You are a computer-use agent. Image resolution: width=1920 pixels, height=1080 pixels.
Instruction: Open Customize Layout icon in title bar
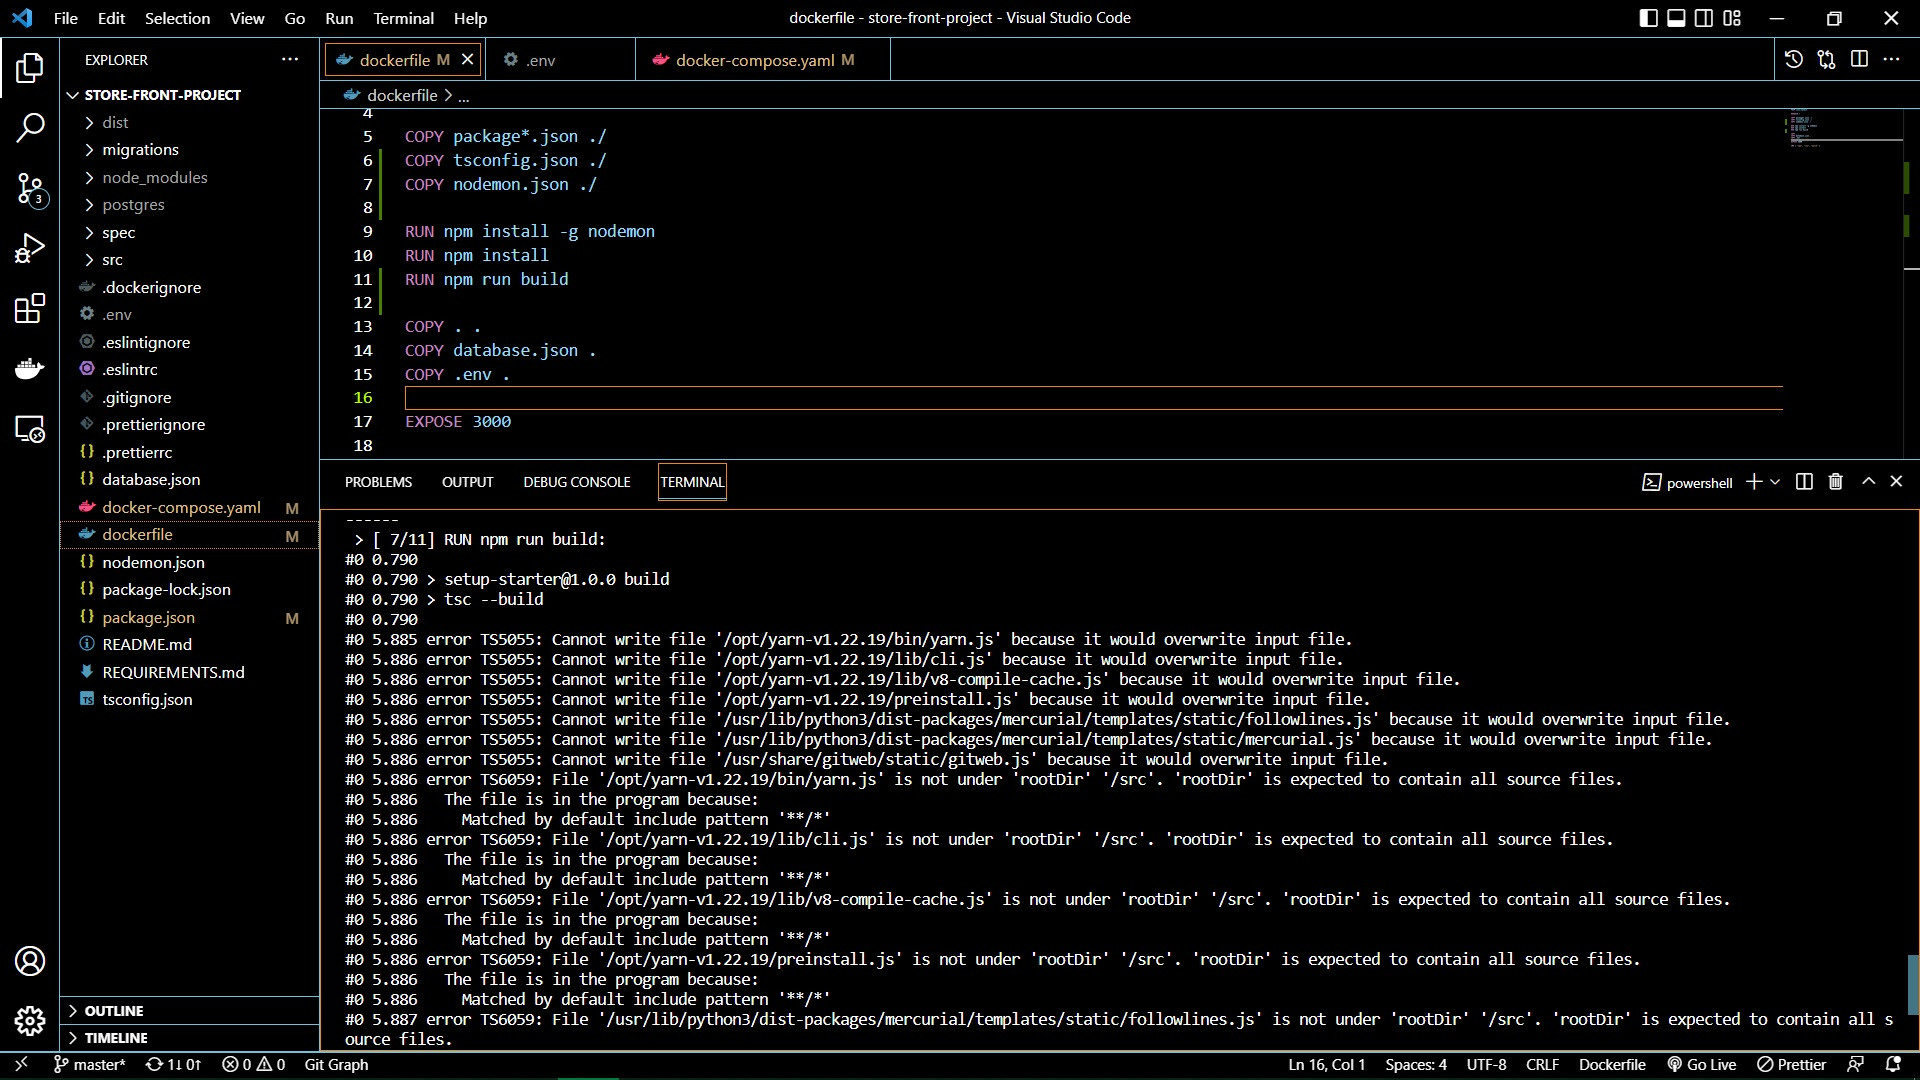pos(1733,18)
